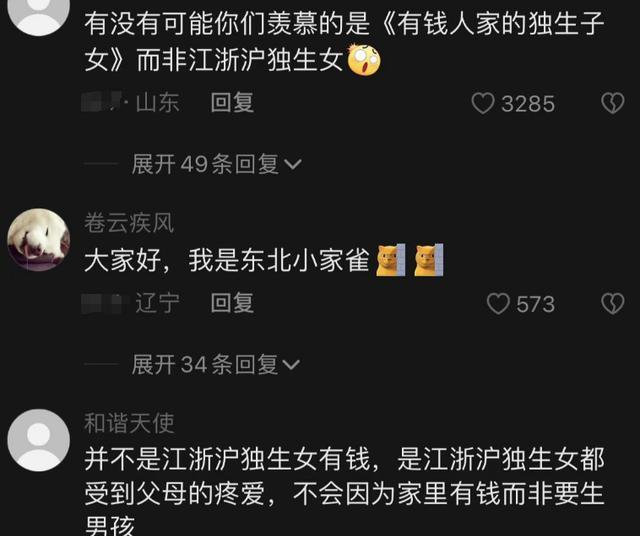Tap the 江浙沪独生女有钱 comment text
The width and height of the screenshot is (640, 536).
344,492
